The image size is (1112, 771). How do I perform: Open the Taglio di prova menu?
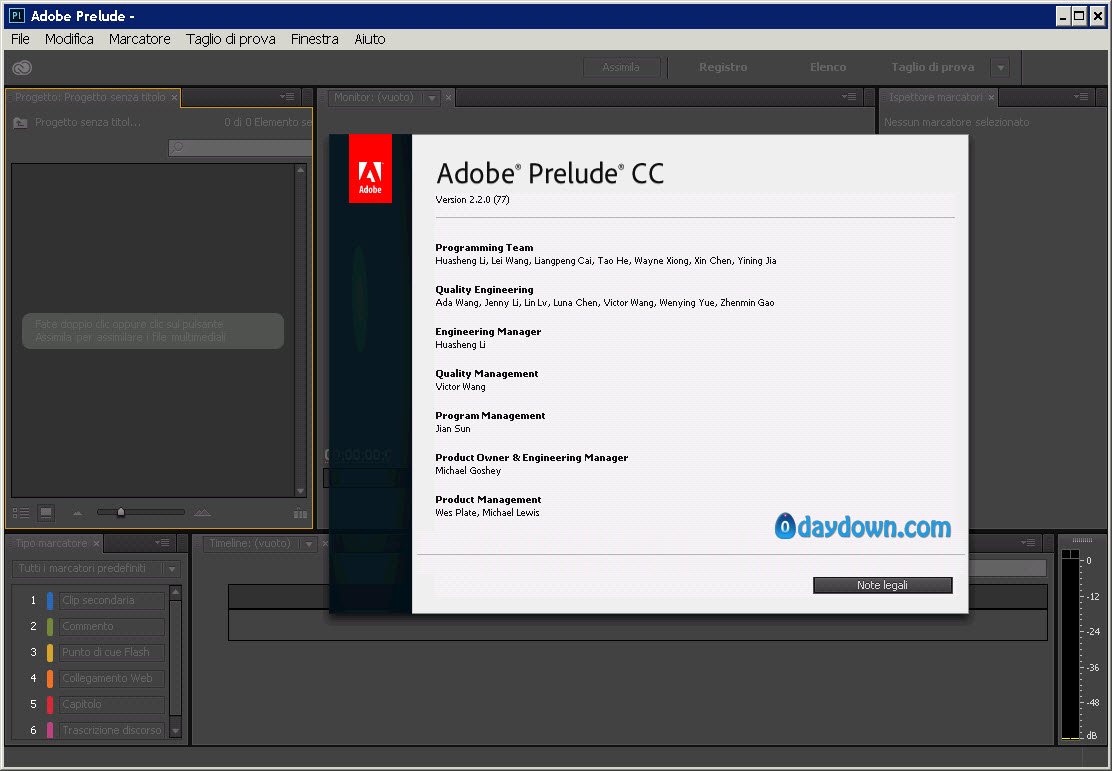pyautogui.click(x=230, y=39)
